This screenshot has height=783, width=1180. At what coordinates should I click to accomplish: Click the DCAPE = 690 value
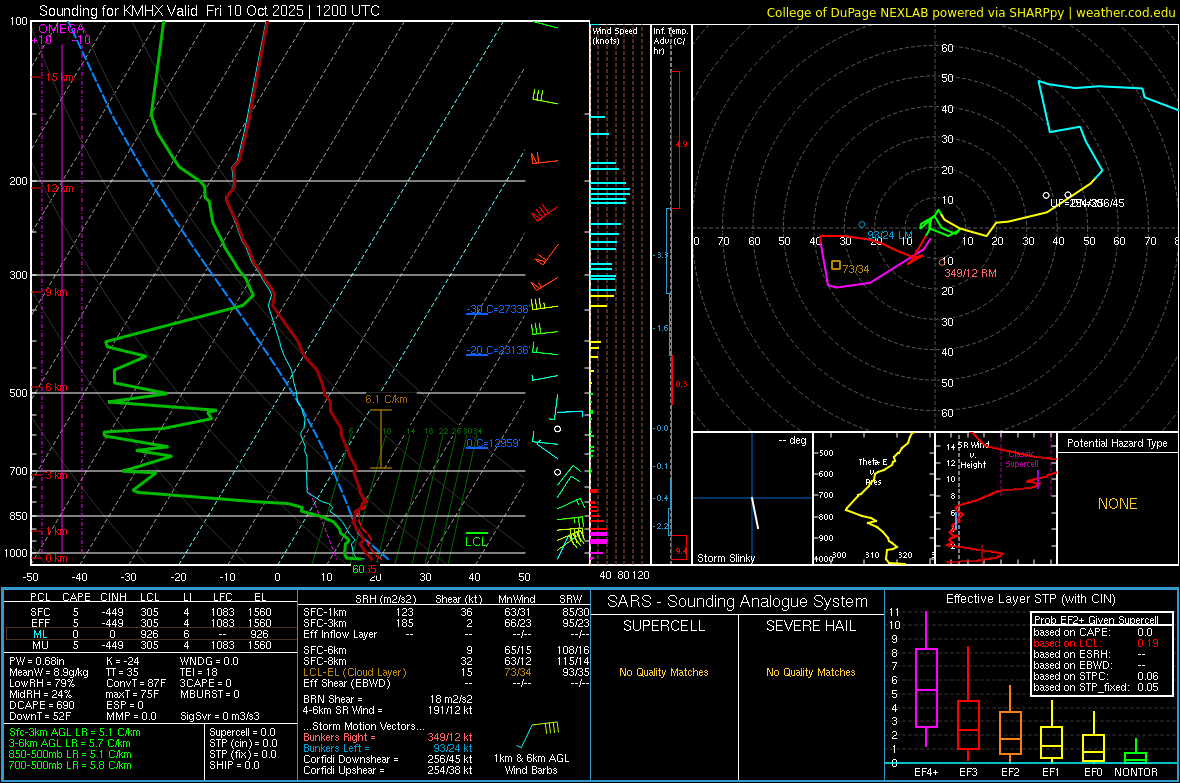click(41, 705)
